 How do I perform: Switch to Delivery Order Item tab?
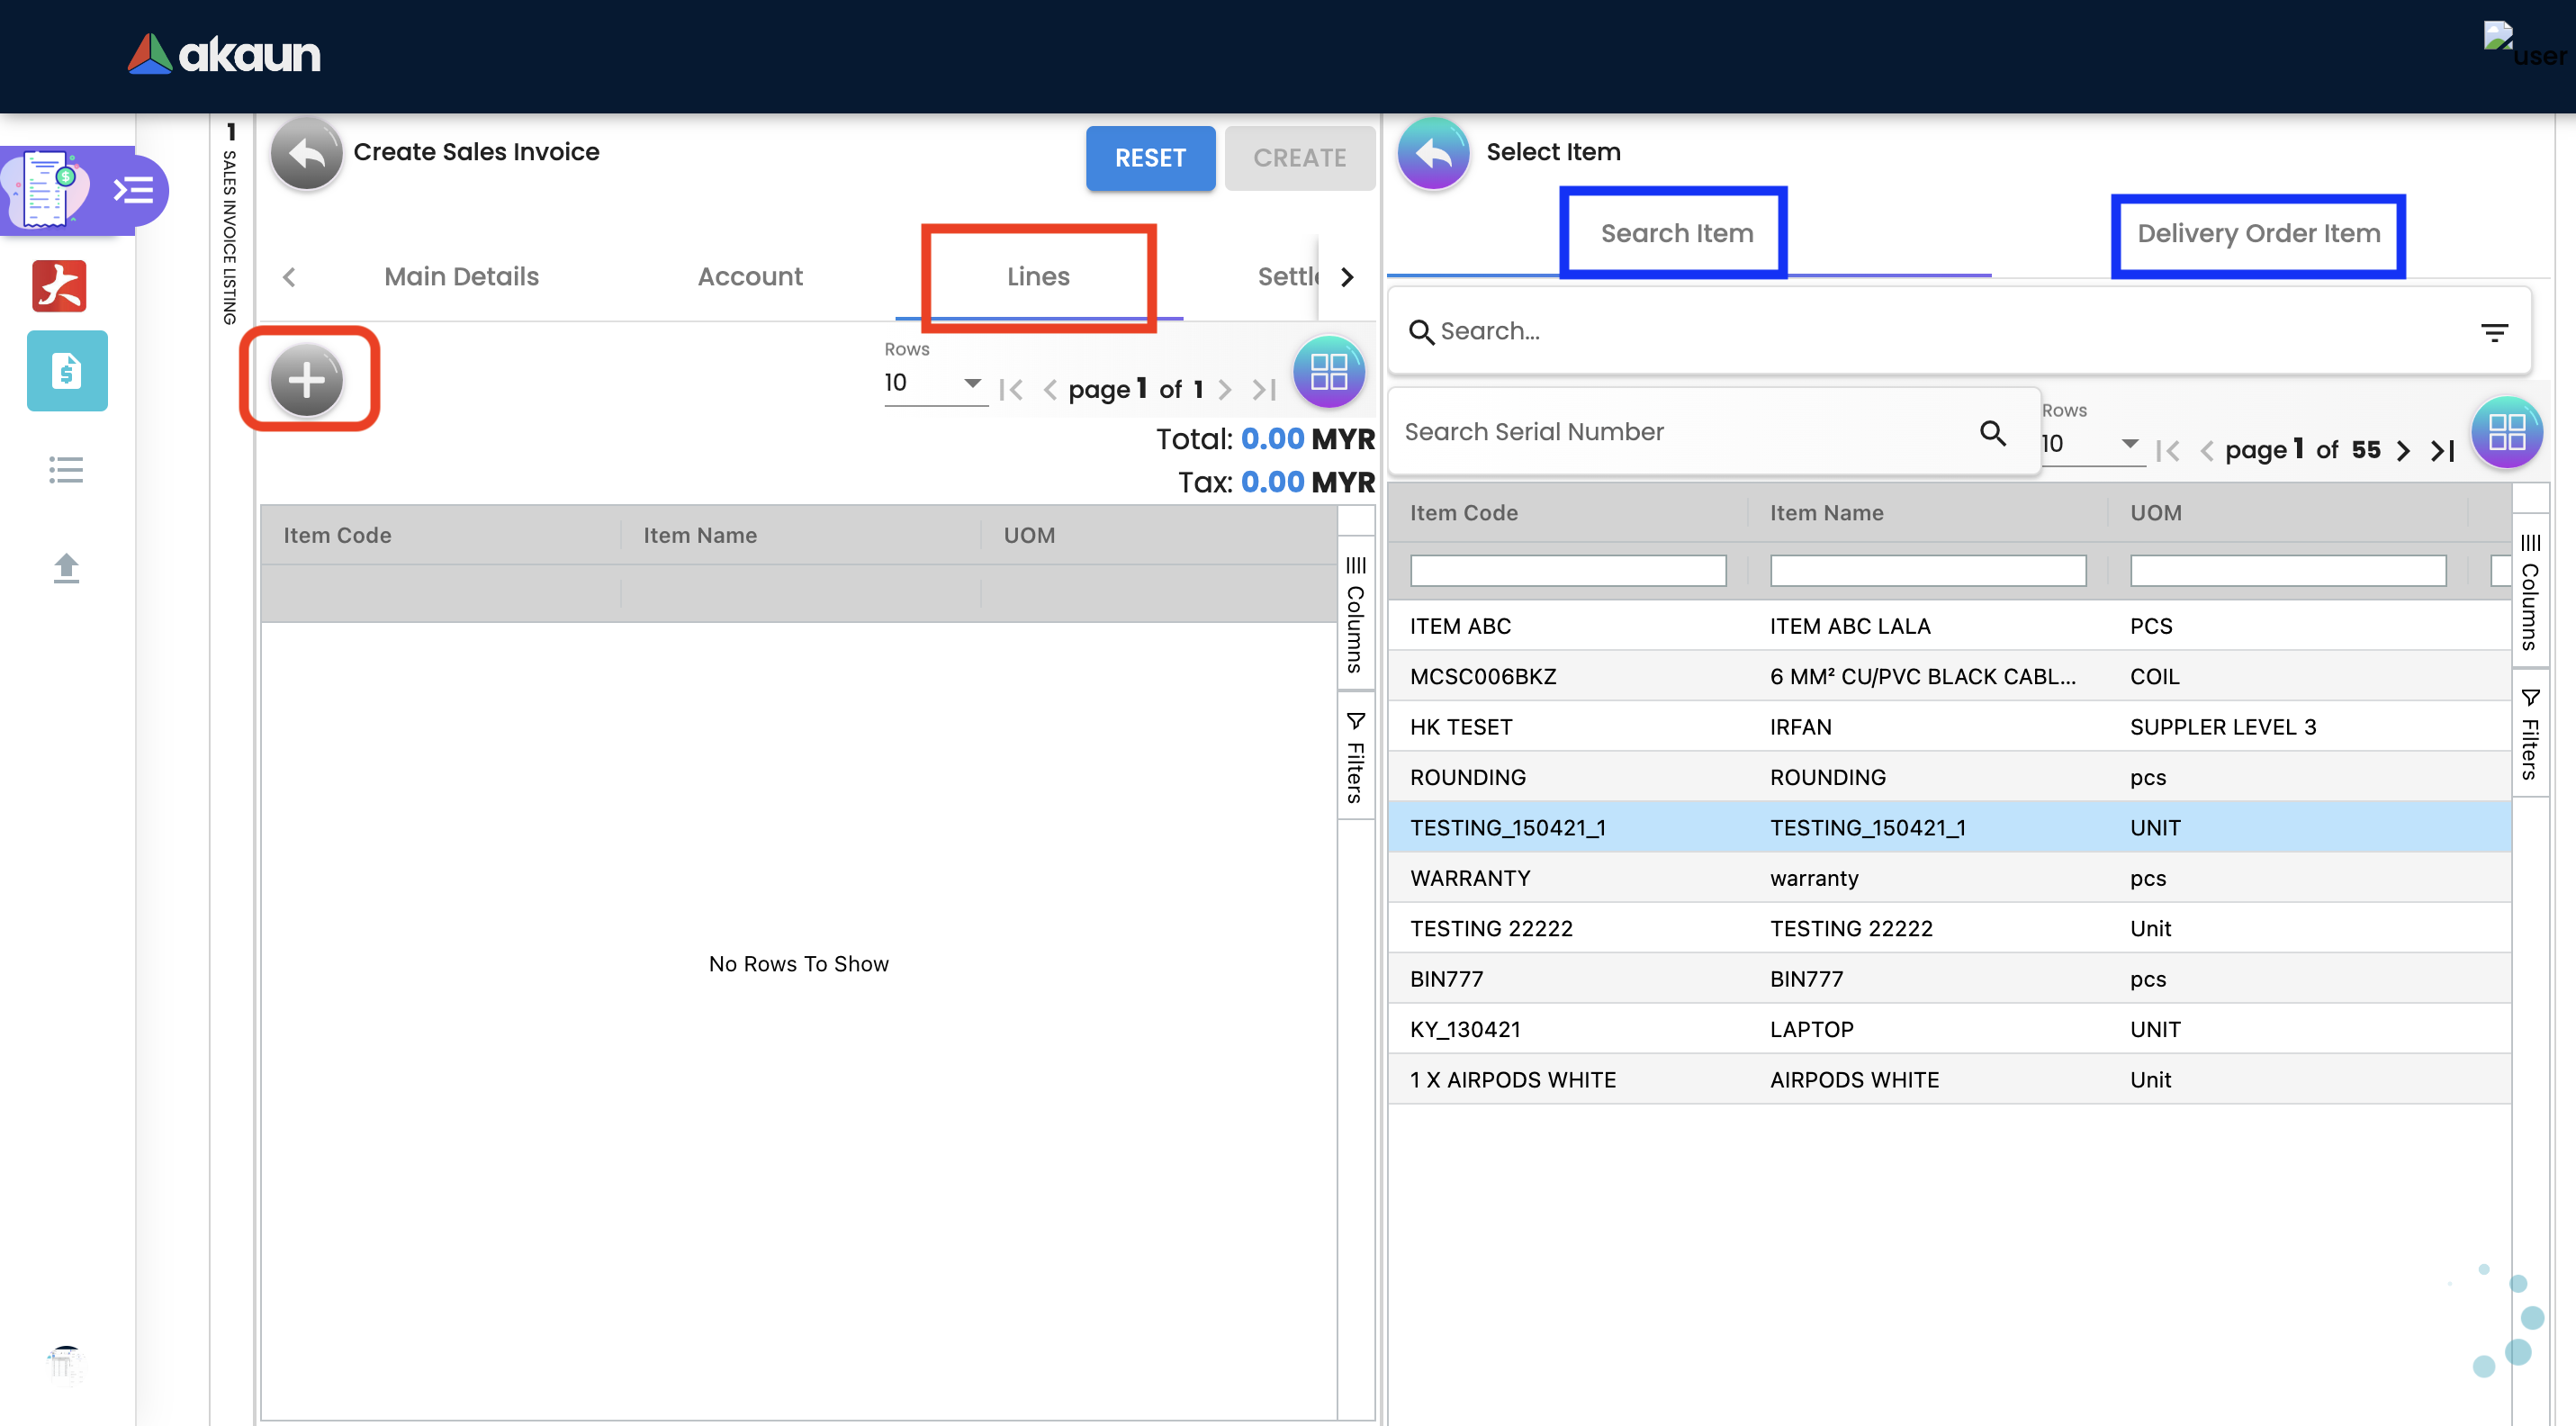[x=2258, y=234]
